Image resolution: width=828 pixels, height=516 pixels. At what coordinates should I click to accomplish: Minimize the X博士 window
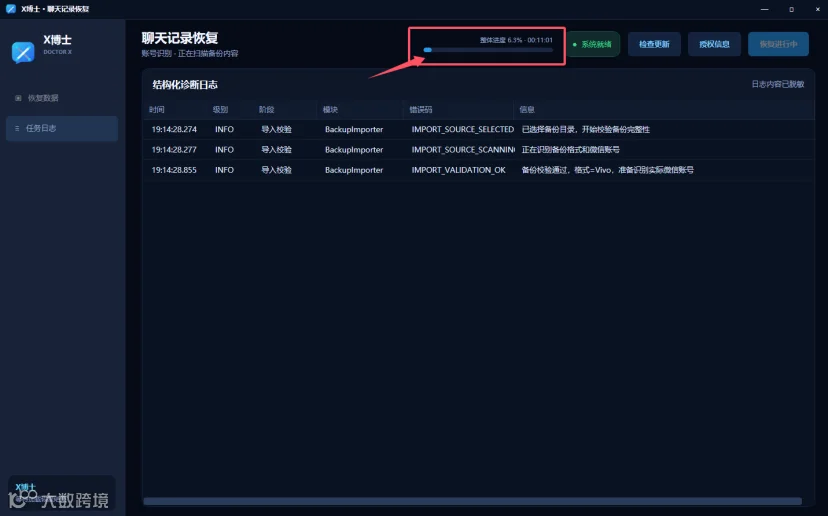click(x=765, y=9)
